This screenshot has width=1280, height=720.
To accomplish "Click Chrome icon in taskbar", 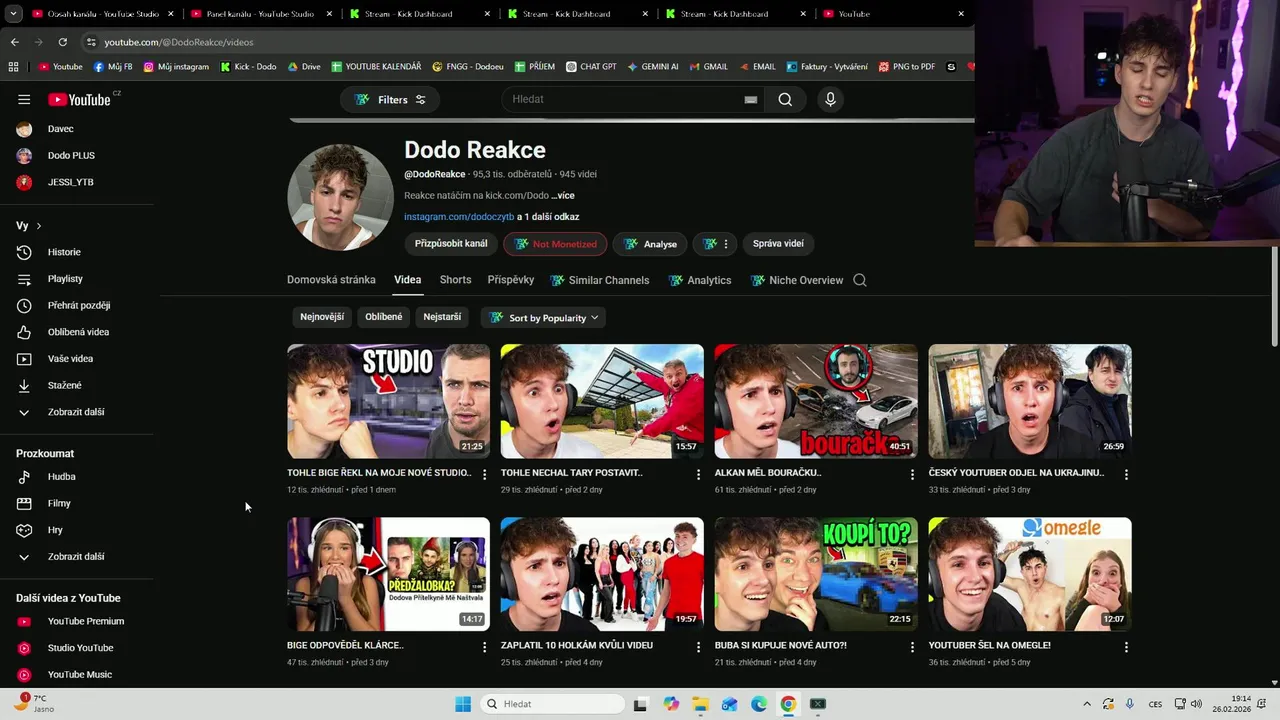I will pyautogui.click(x=788, y=704).
